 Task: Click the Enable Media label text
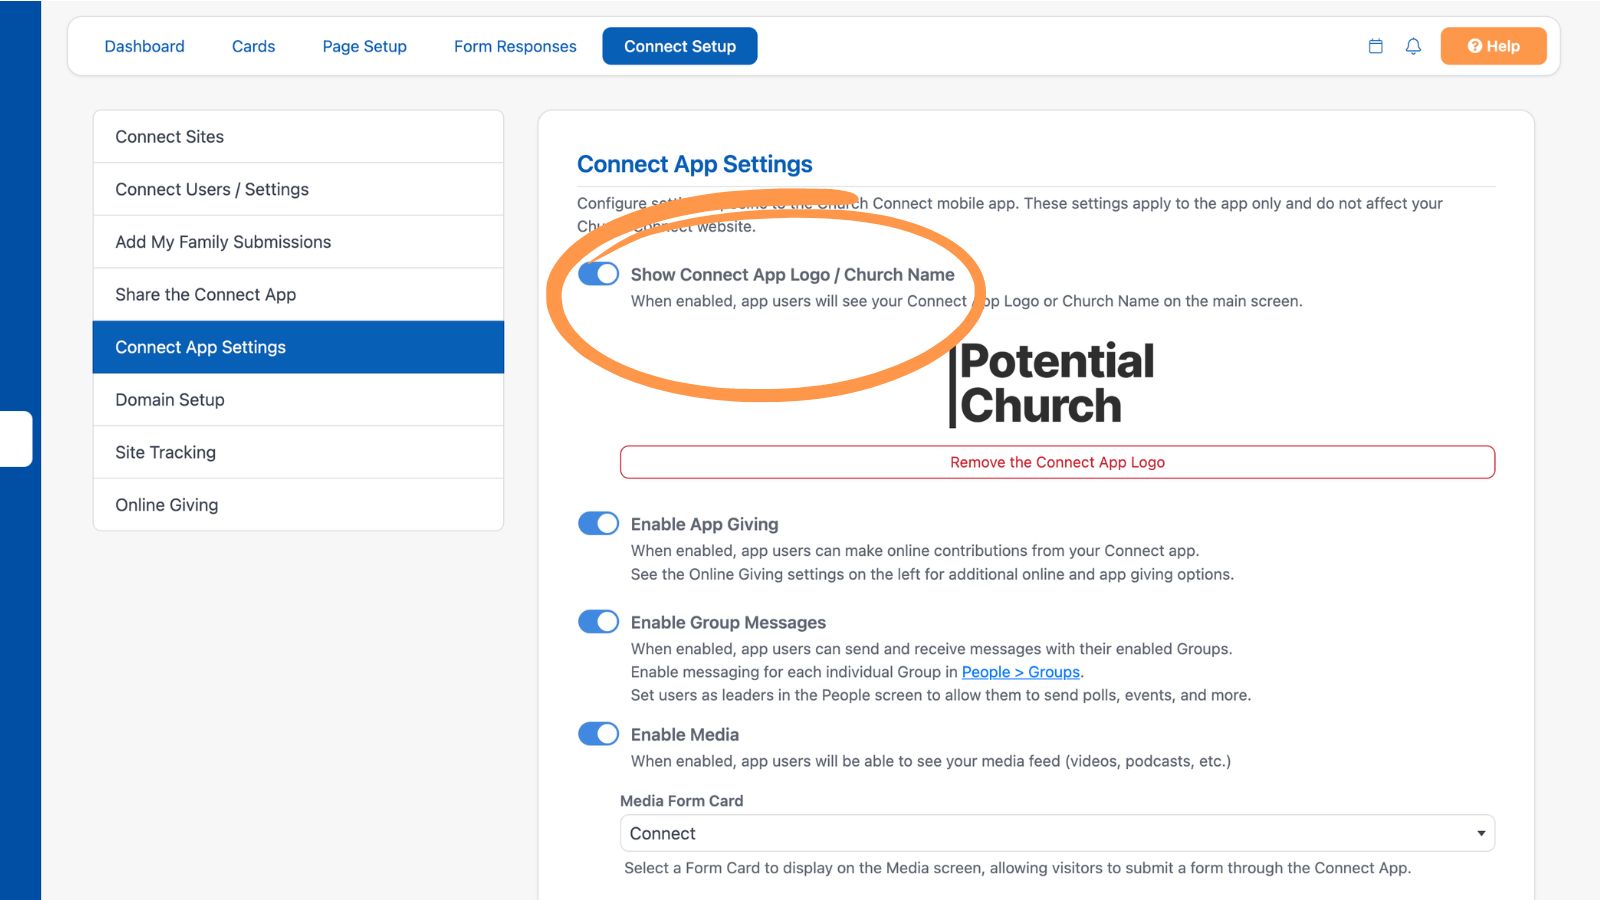(685, 734)
